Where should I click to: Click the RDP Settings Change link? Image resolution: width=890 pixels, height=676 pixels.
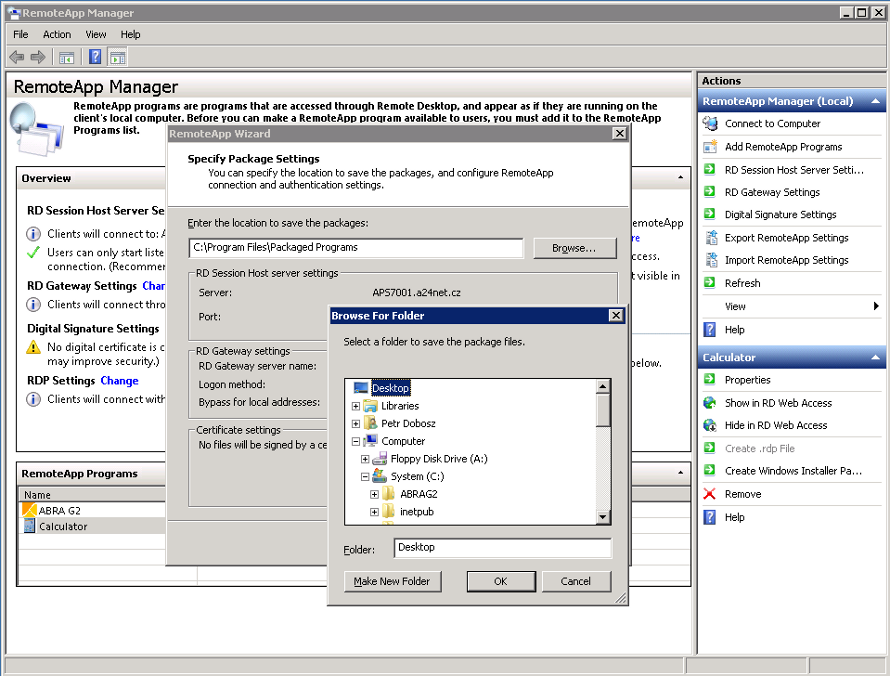(x=119, y=381)
